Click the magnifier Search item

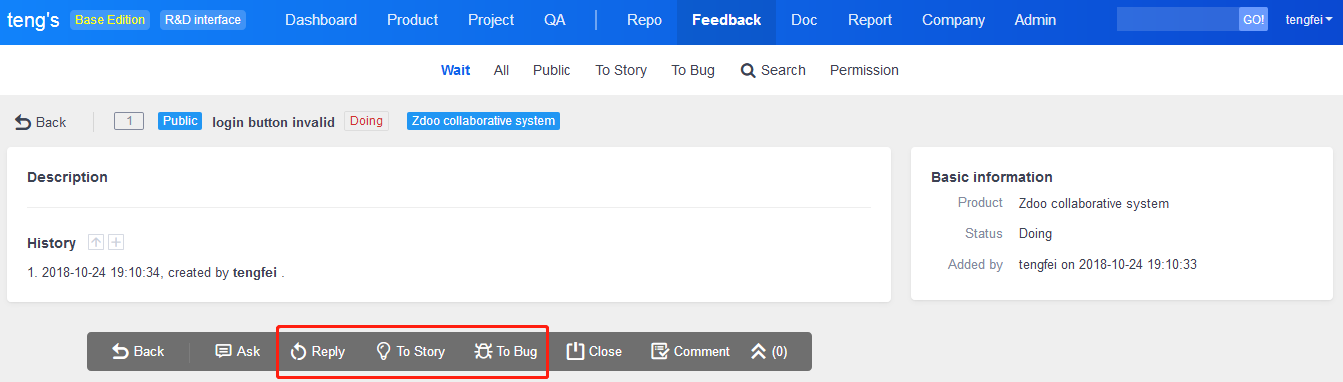773,70
